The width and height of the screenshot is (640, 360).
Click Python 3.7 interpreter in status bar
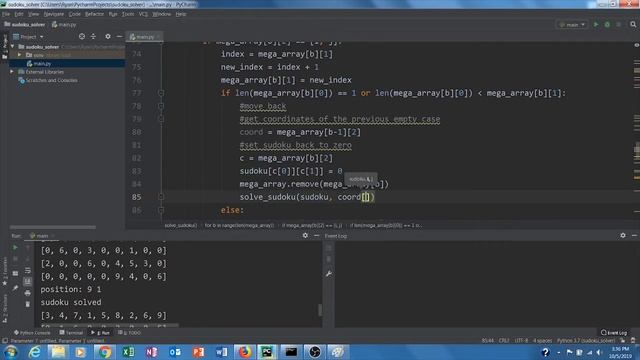[586, 340]
